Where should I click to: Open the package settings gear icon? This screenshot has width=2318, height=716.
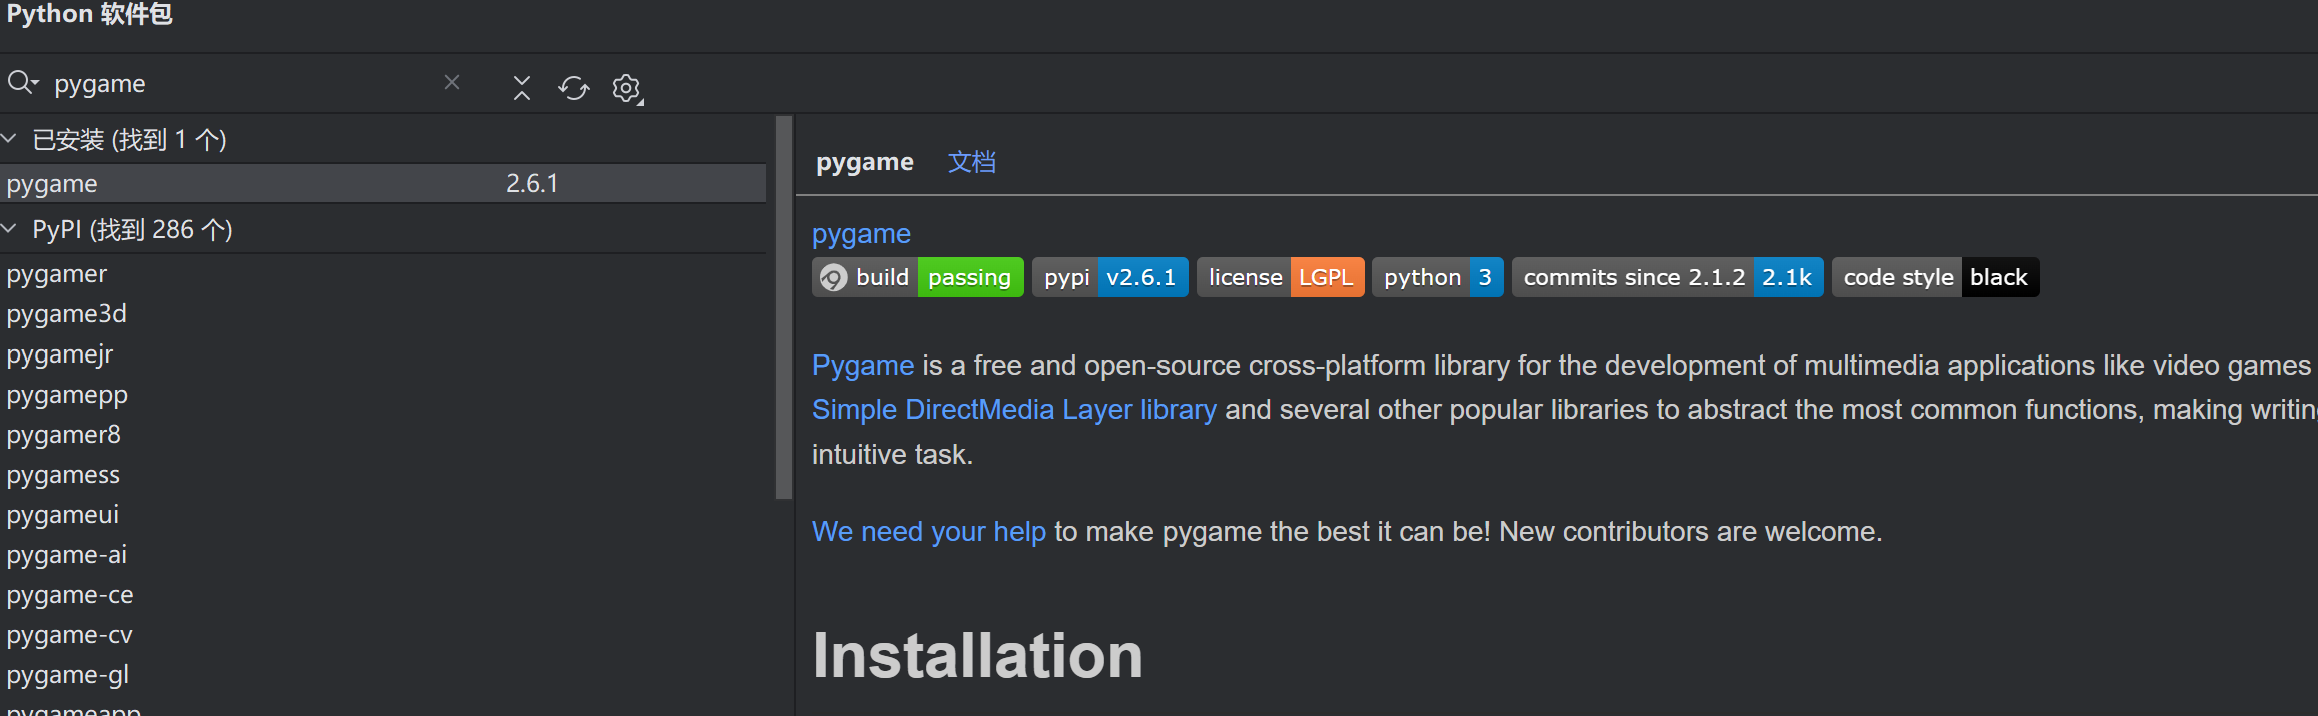627,89
